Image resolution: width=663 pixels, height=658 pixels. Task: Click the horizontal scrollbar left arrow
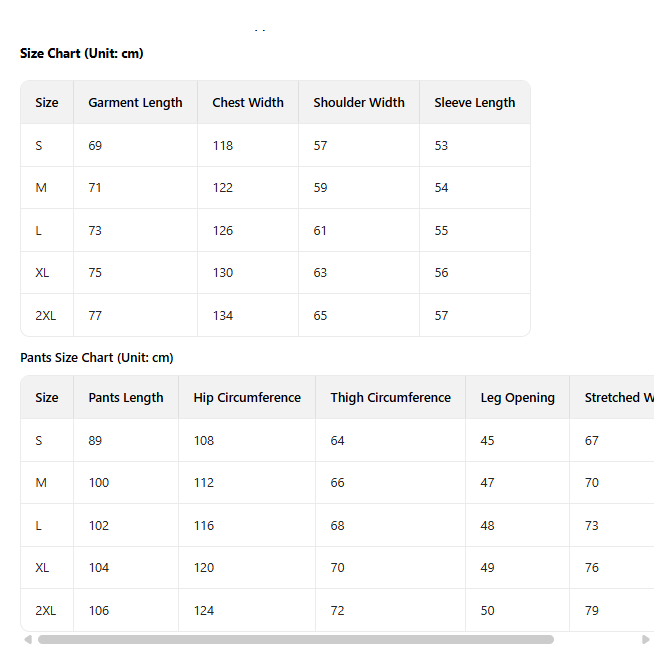[28, 639]
